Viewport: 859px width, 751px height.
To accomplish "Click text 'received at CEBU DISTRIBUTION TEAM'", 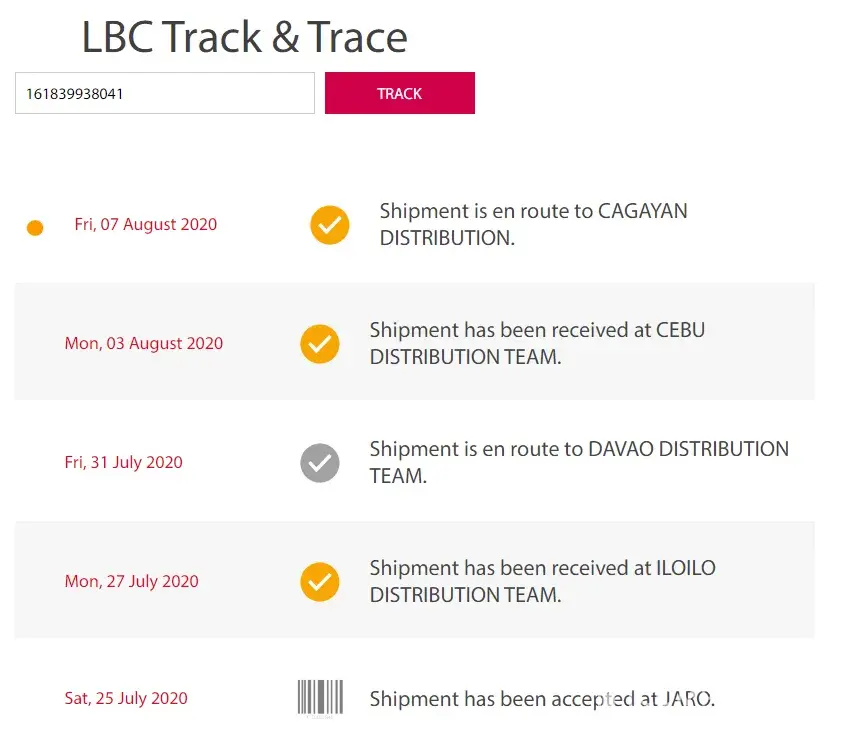I will tap(537, 343).
